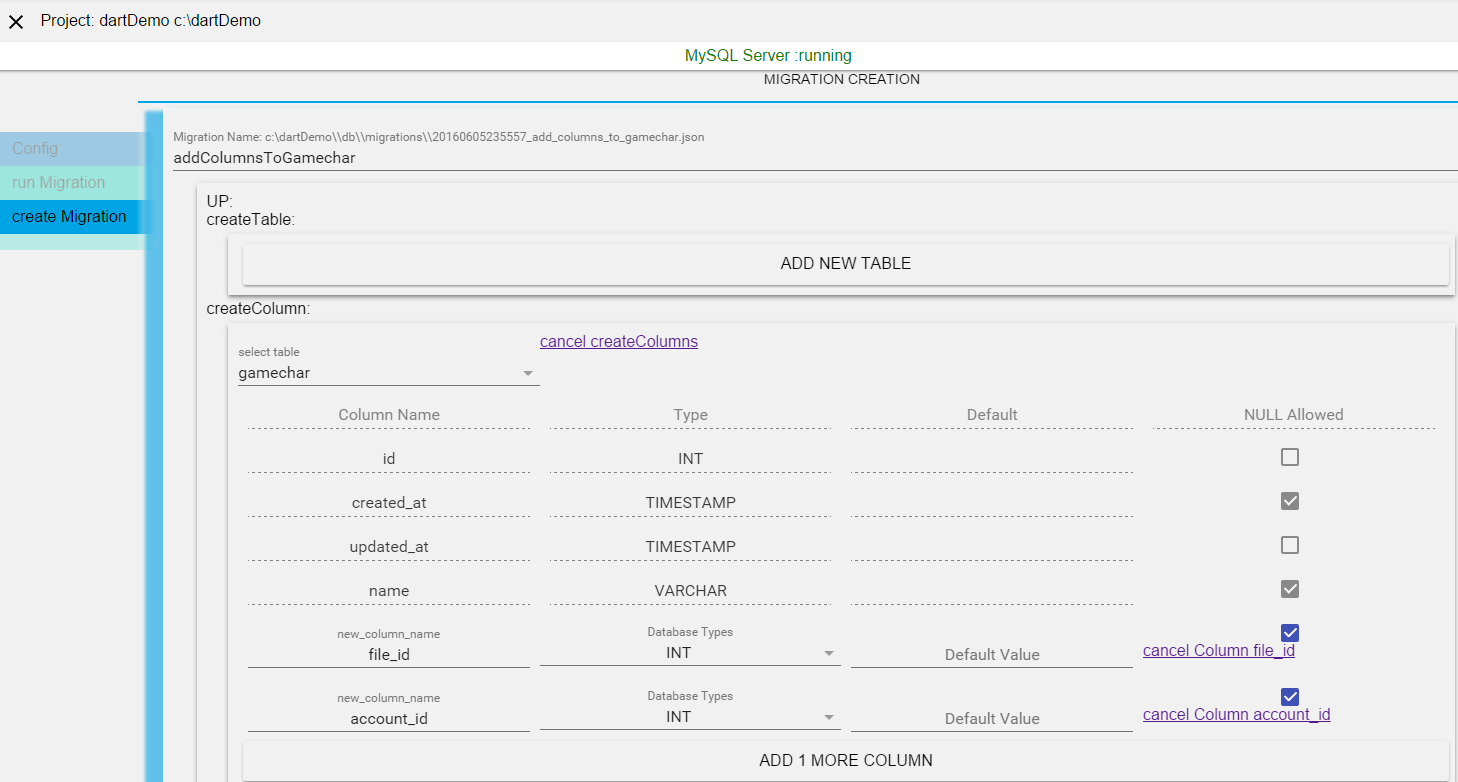Click Default Value field for file_id
The width and height of the screenshot is (1458, 782).
pos(992,655)
